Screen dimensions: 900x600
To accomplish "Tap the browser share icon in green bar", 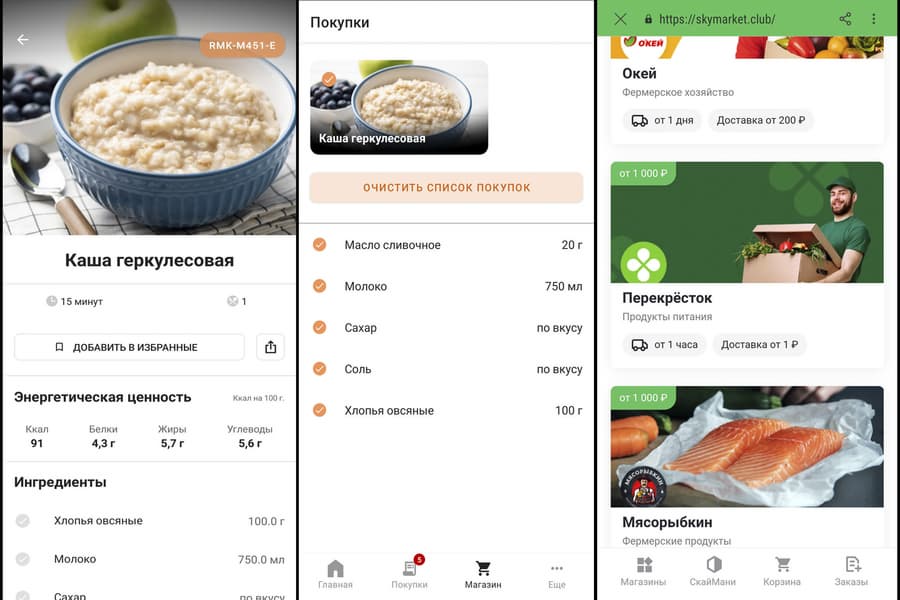I will (x=845, y=19).
